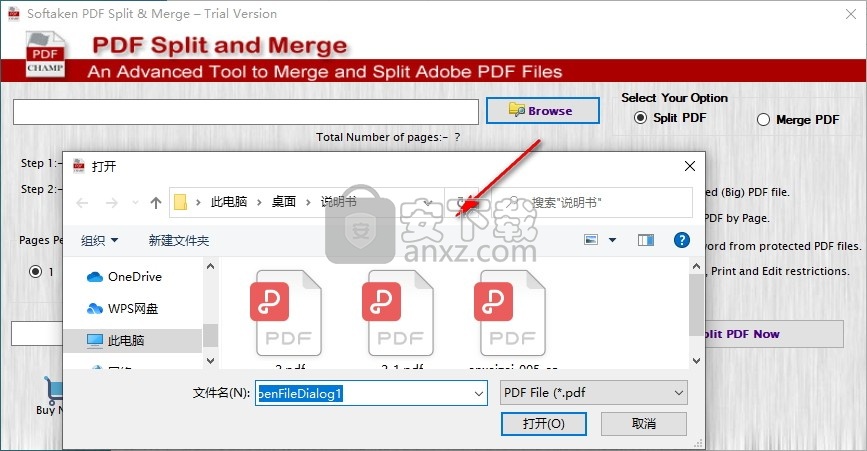Toggle the preview pane icon
Image resolution: width=867 pixels, height=451 pixels.
645,240
